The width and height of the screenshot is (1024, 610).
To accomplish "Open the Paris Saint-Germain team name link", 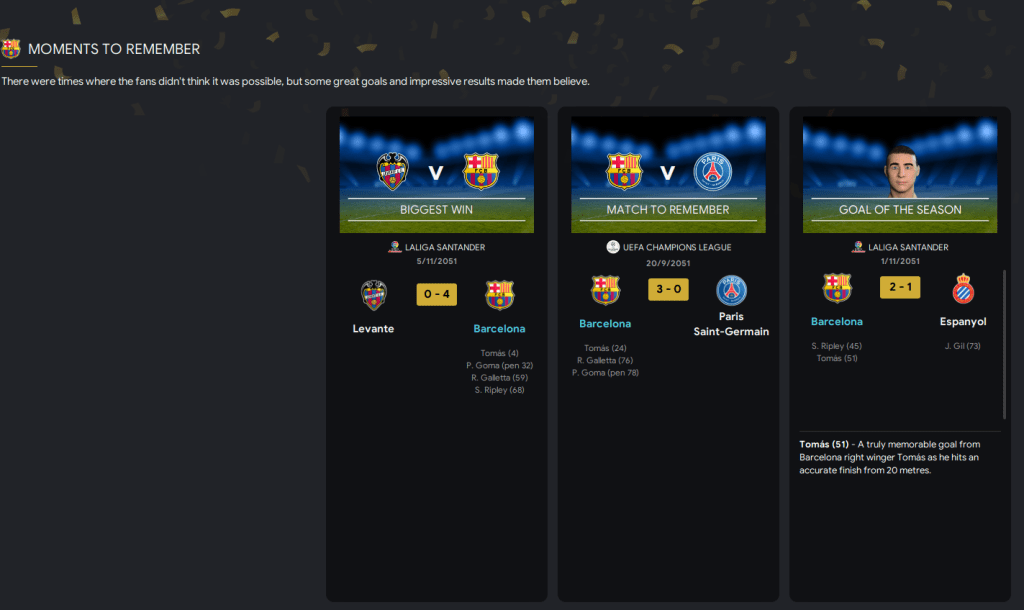I will click(731, 324).
